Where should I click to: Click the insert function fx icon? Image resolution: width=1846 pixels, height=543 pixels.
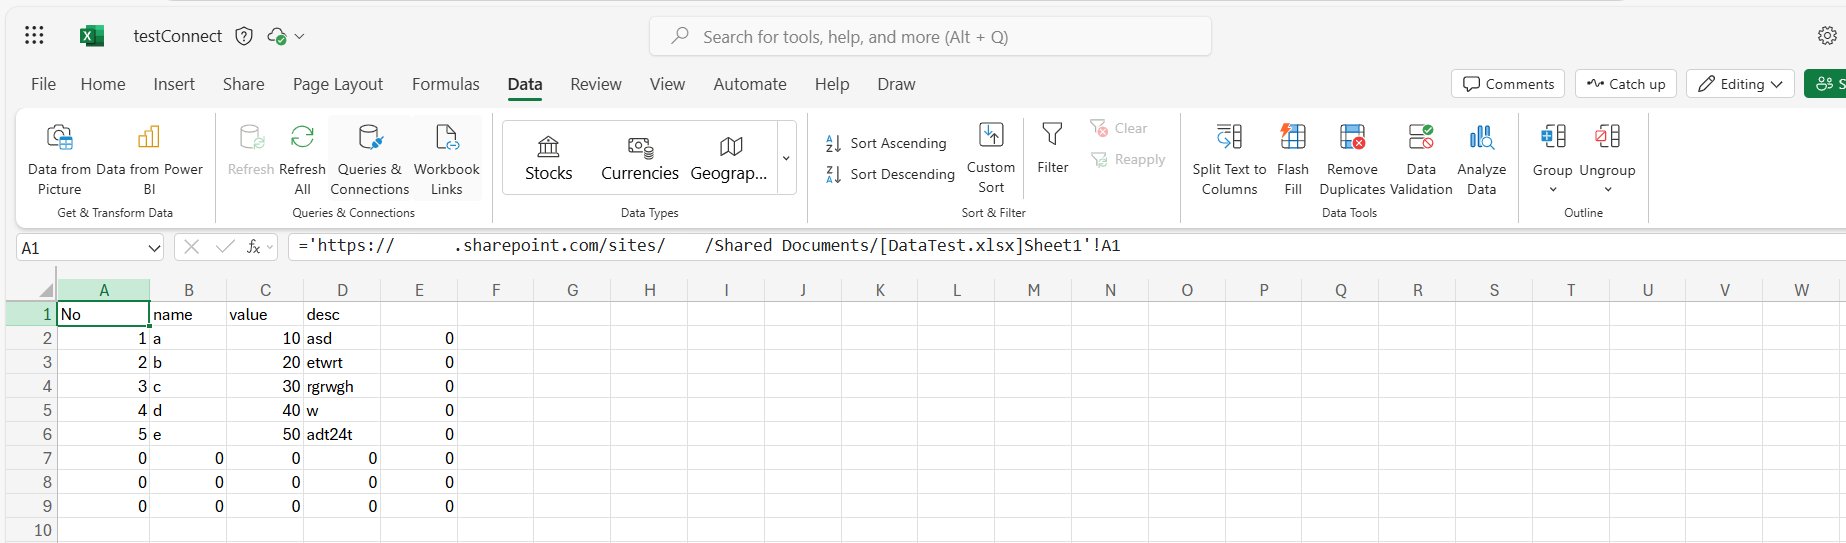pyautogui.click(x=254, y=247)
